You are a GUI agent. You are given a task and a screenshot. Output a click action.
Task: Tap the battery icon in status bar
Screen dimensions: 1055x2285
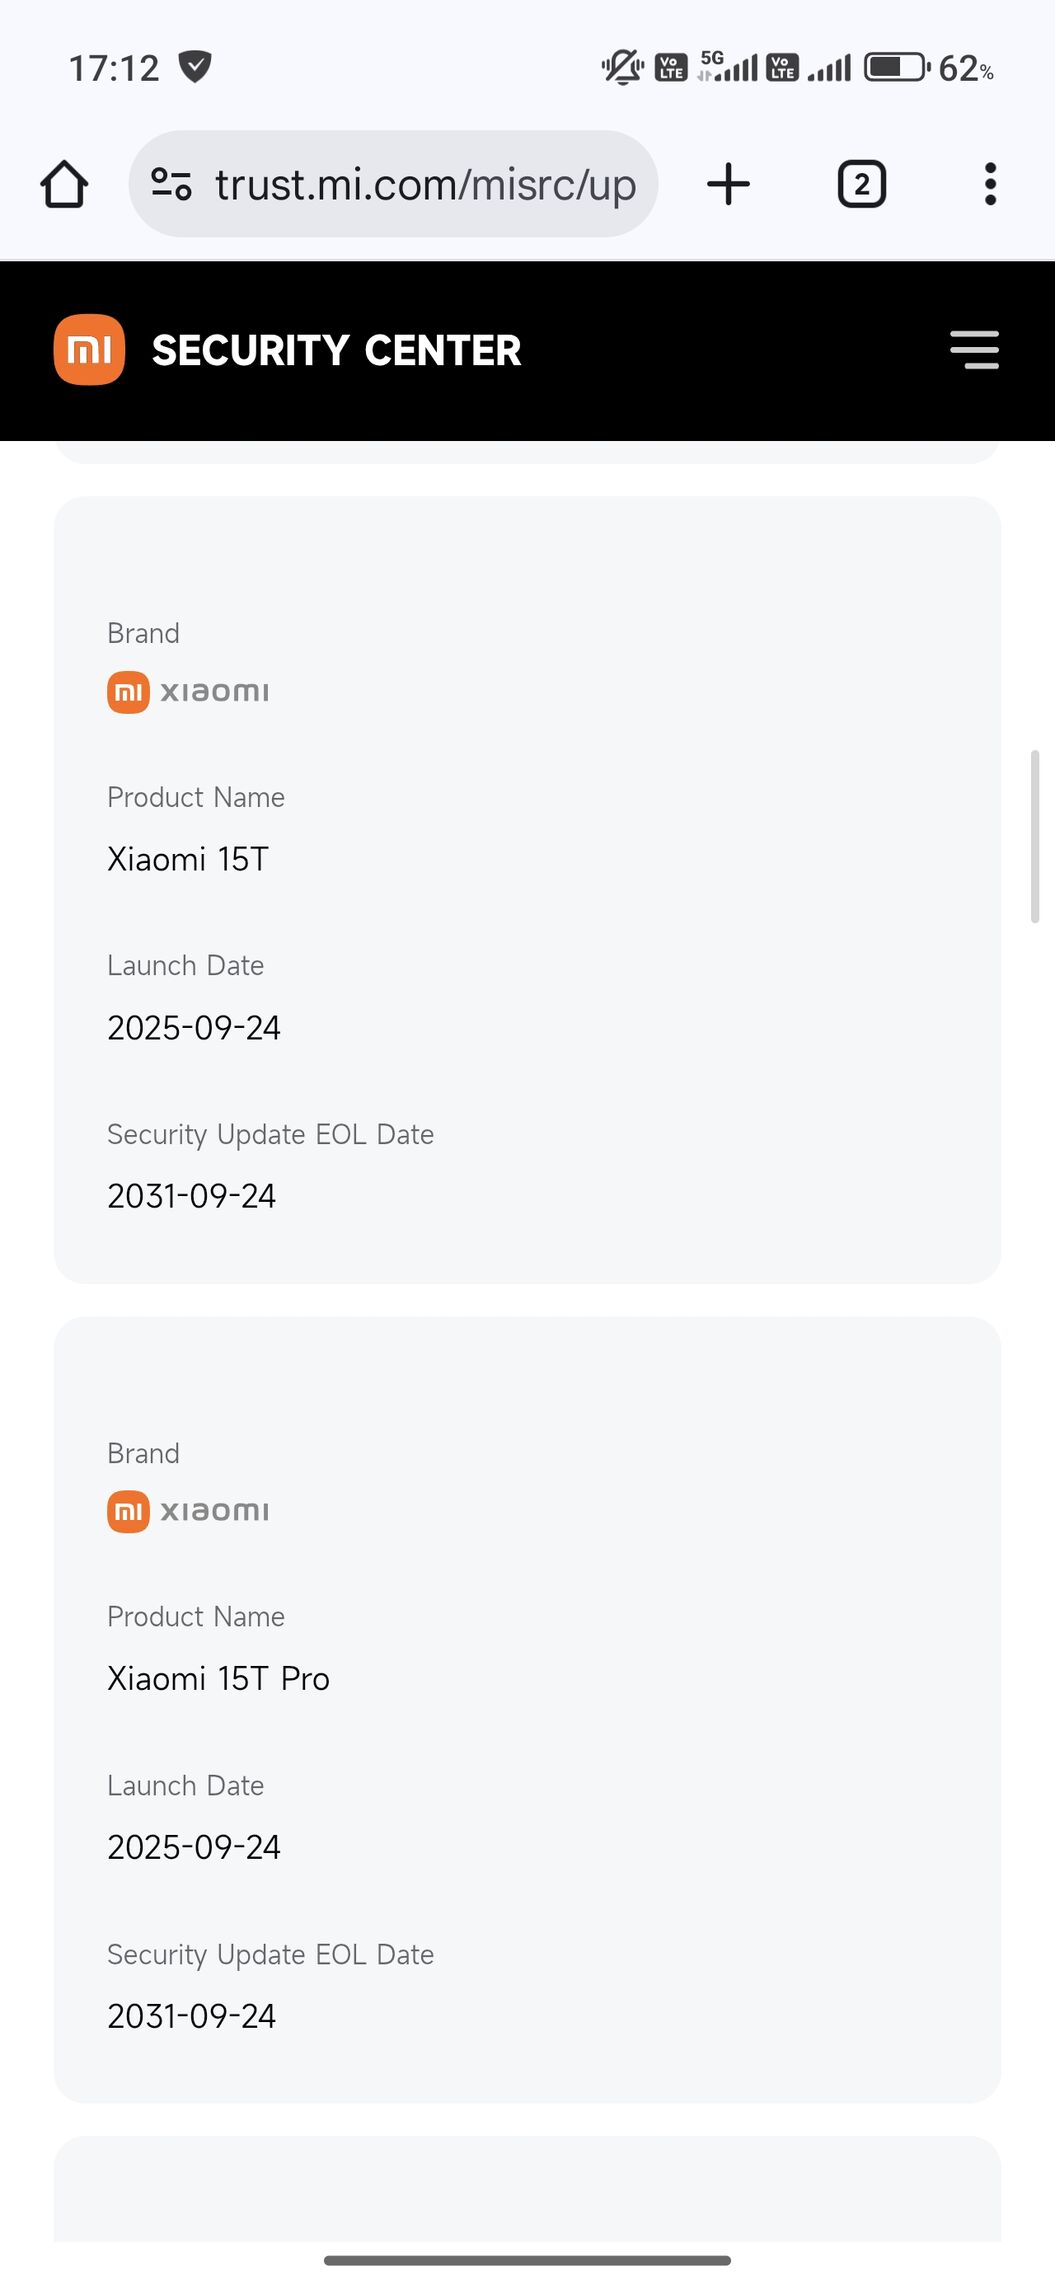coord(896,68)
